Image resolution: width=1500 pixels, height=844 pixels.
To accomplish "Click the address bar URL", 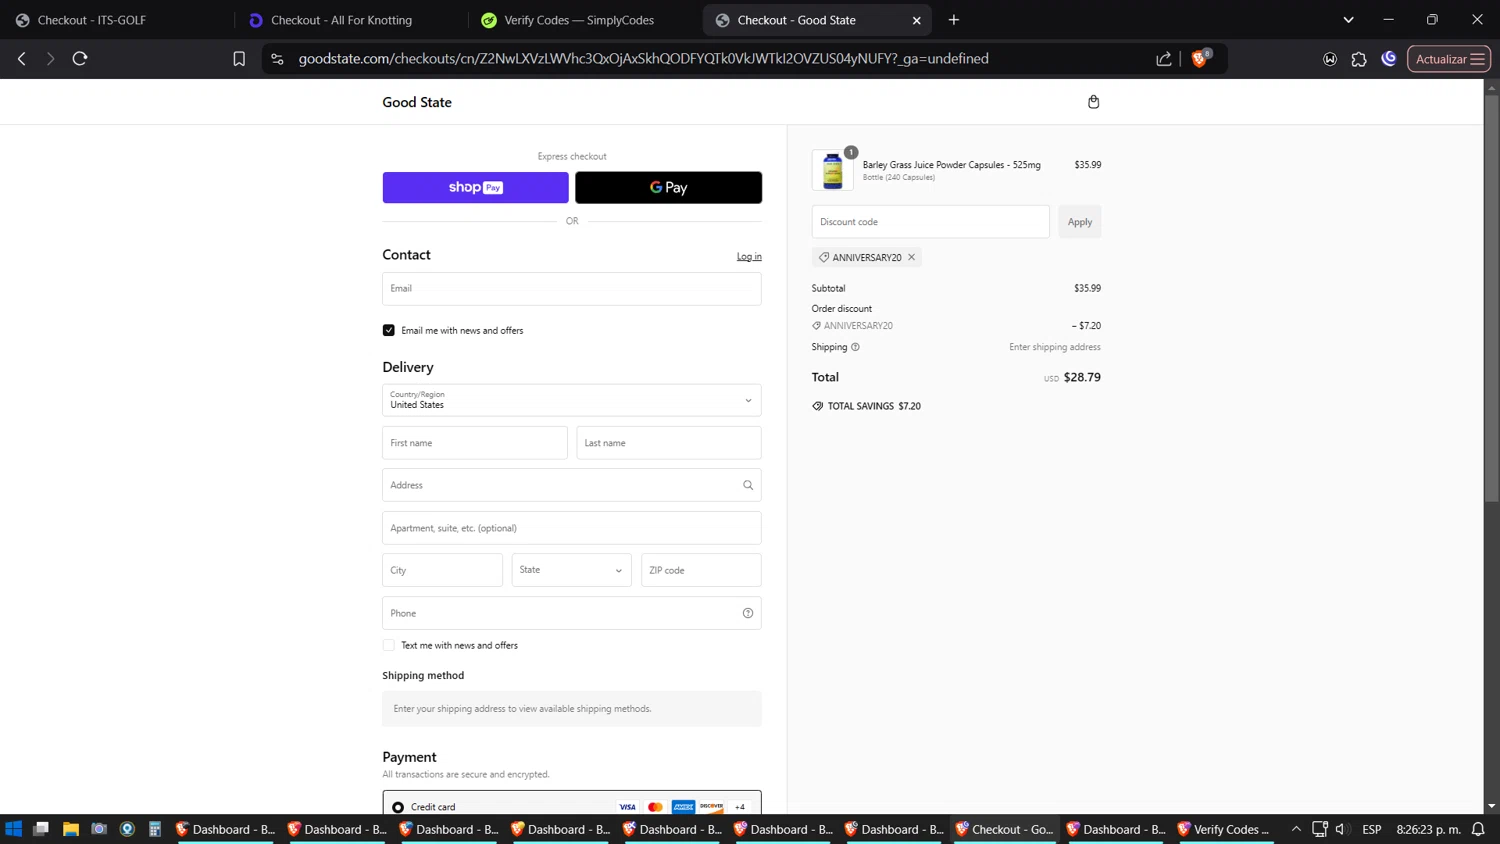I will [644, 59].
